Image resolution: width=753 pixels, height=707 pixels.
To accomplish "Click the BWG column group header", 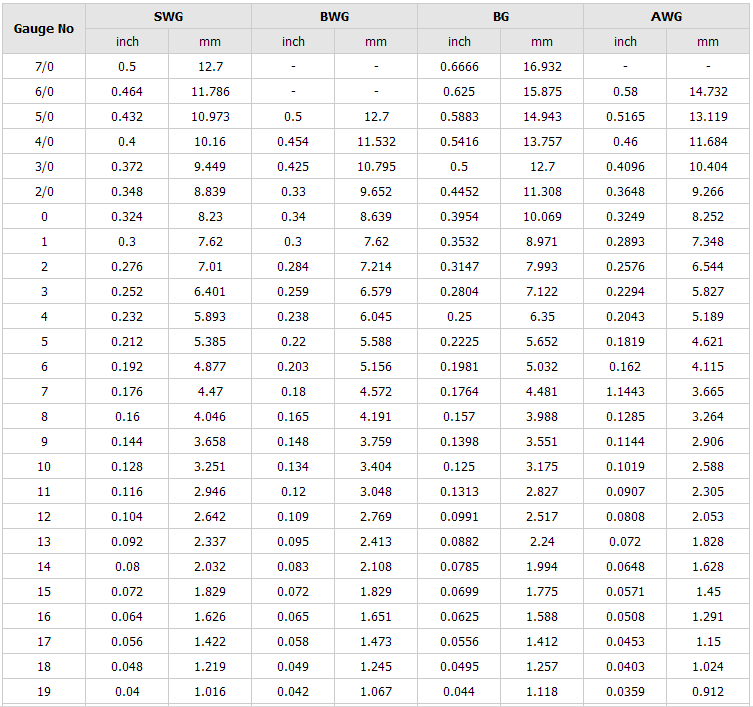I will pos(334,17).
